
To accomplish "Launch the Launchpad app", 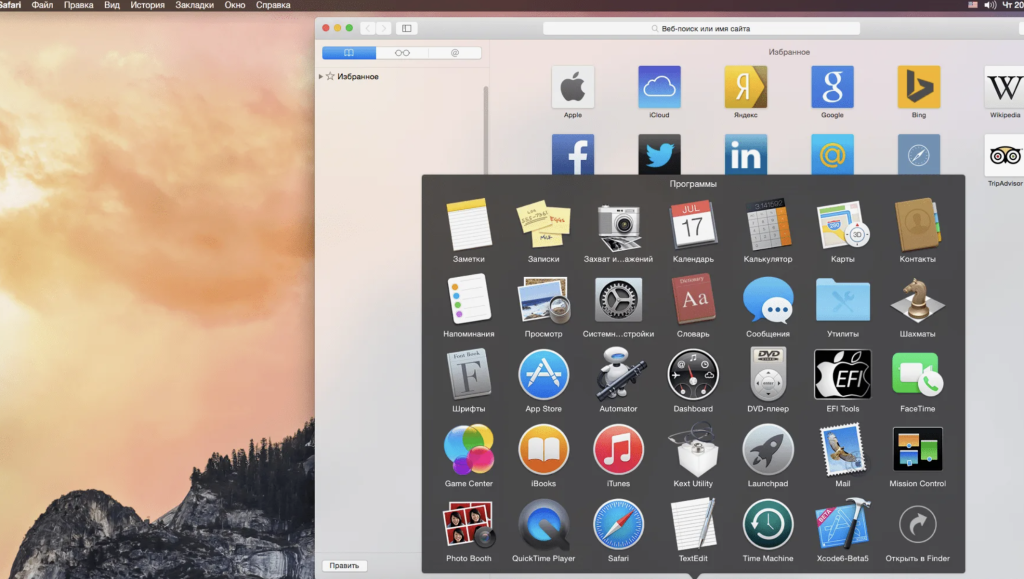I will 768,449.
